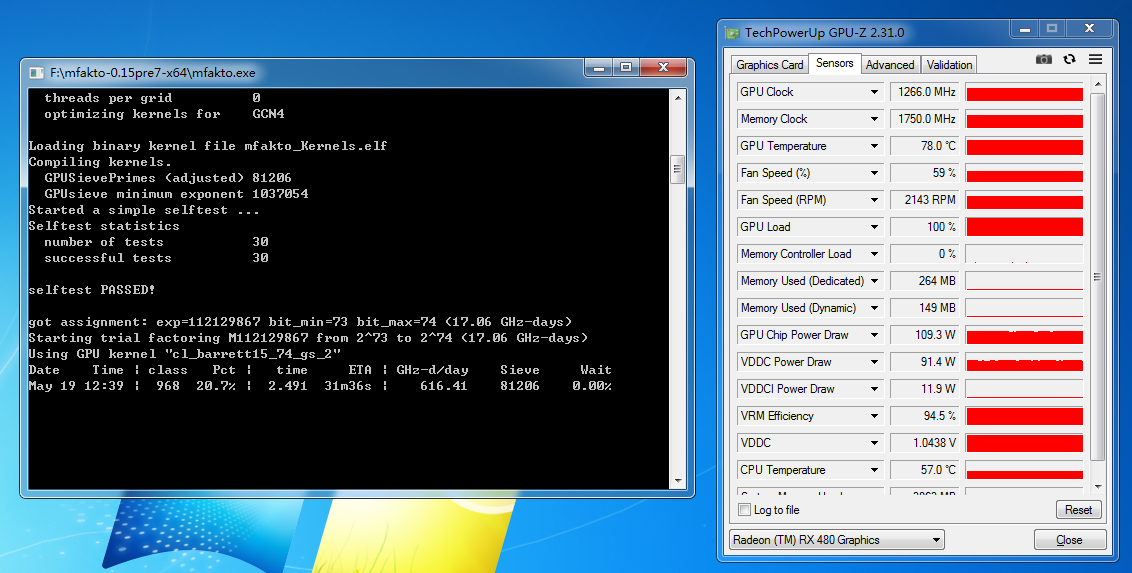Click the GPU-Z sensor list scroll-down arrow
Screen dimensions: 1132x573
pyautogui.click(x=1097, y=488)
